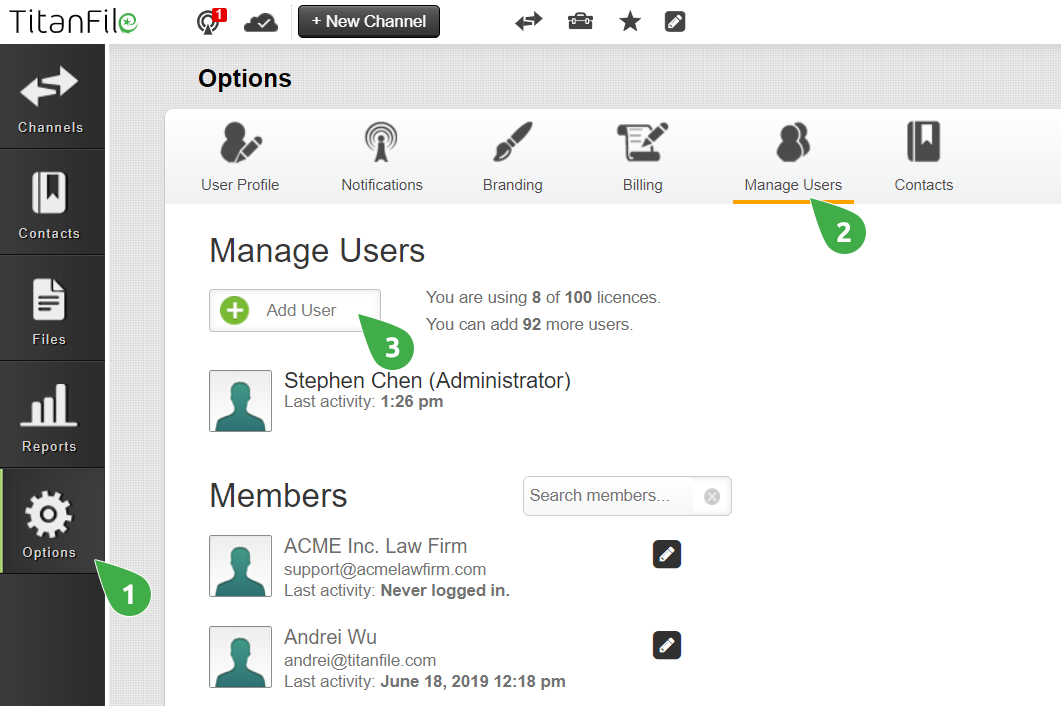Image resolution: width=1061 pixels, height=706 pixels.
Task: Click the star favorites icon
Action: pyautogui.click(x=629, y=20)
